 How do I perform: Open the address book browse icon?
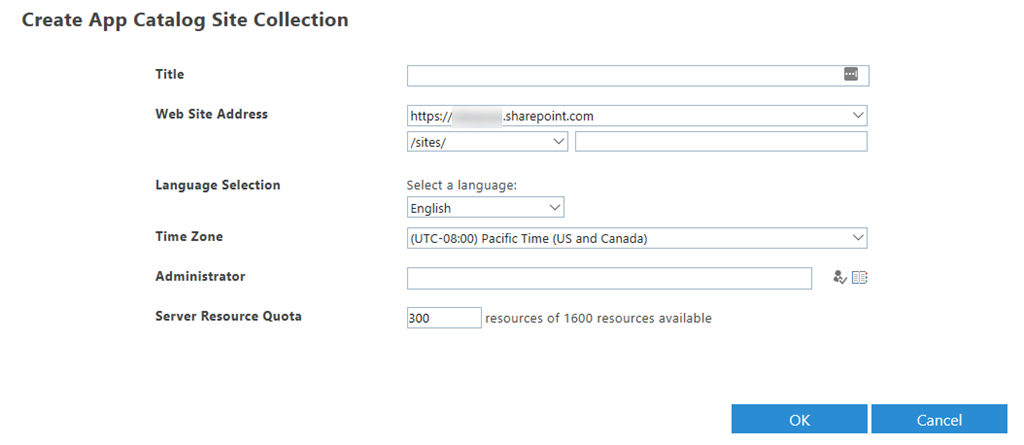tap(859, 278)
